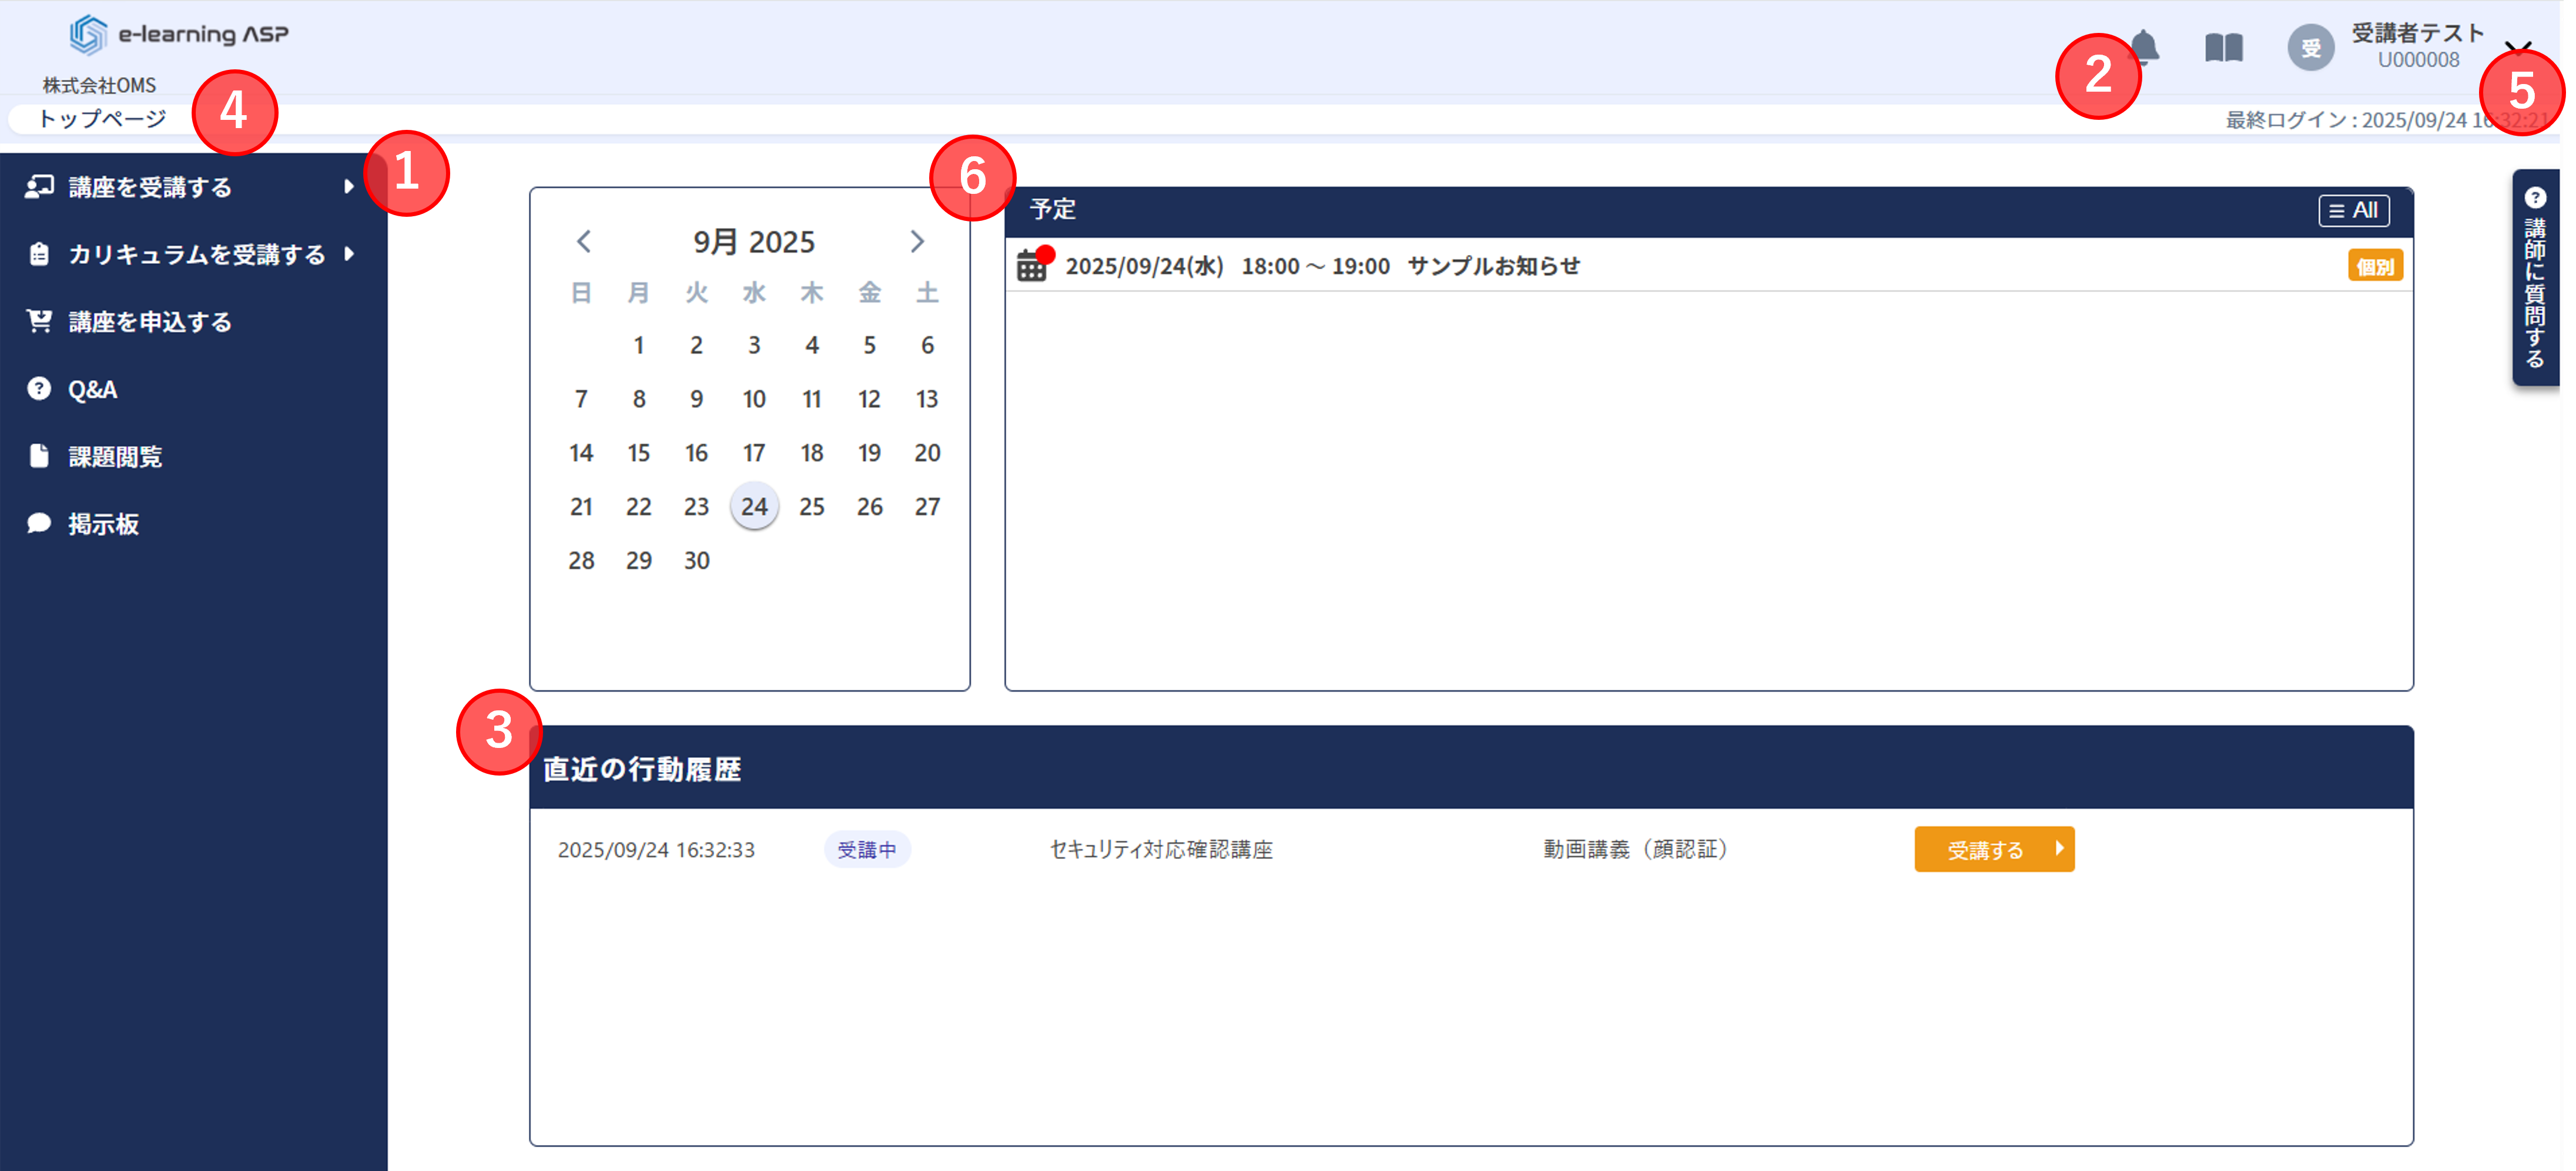Toggle the All schedule filter button
2576x1171 pixels.
point(2353,210)
